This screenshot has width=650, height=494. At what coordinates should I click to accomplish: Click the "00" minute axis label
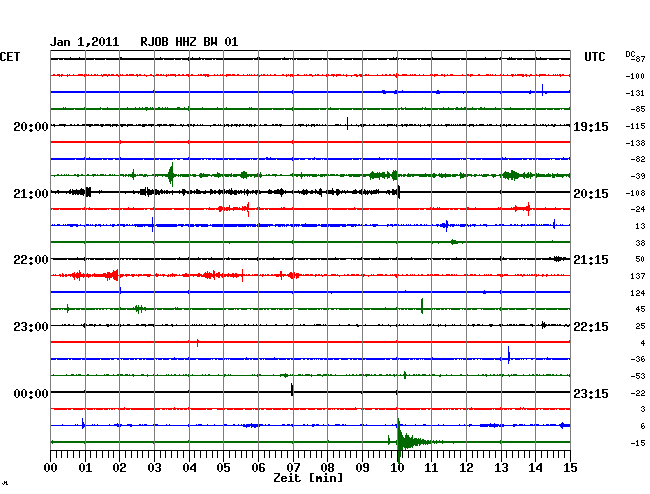tap(50, 468)
